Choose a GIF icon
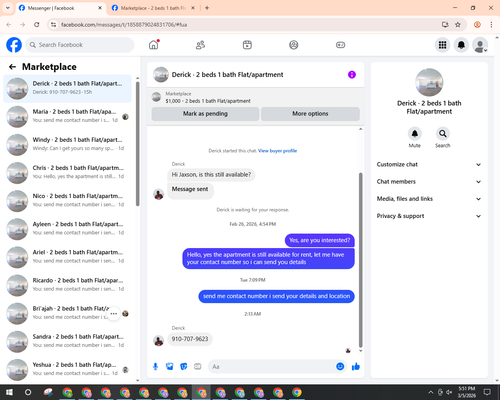 coord(198,367)
